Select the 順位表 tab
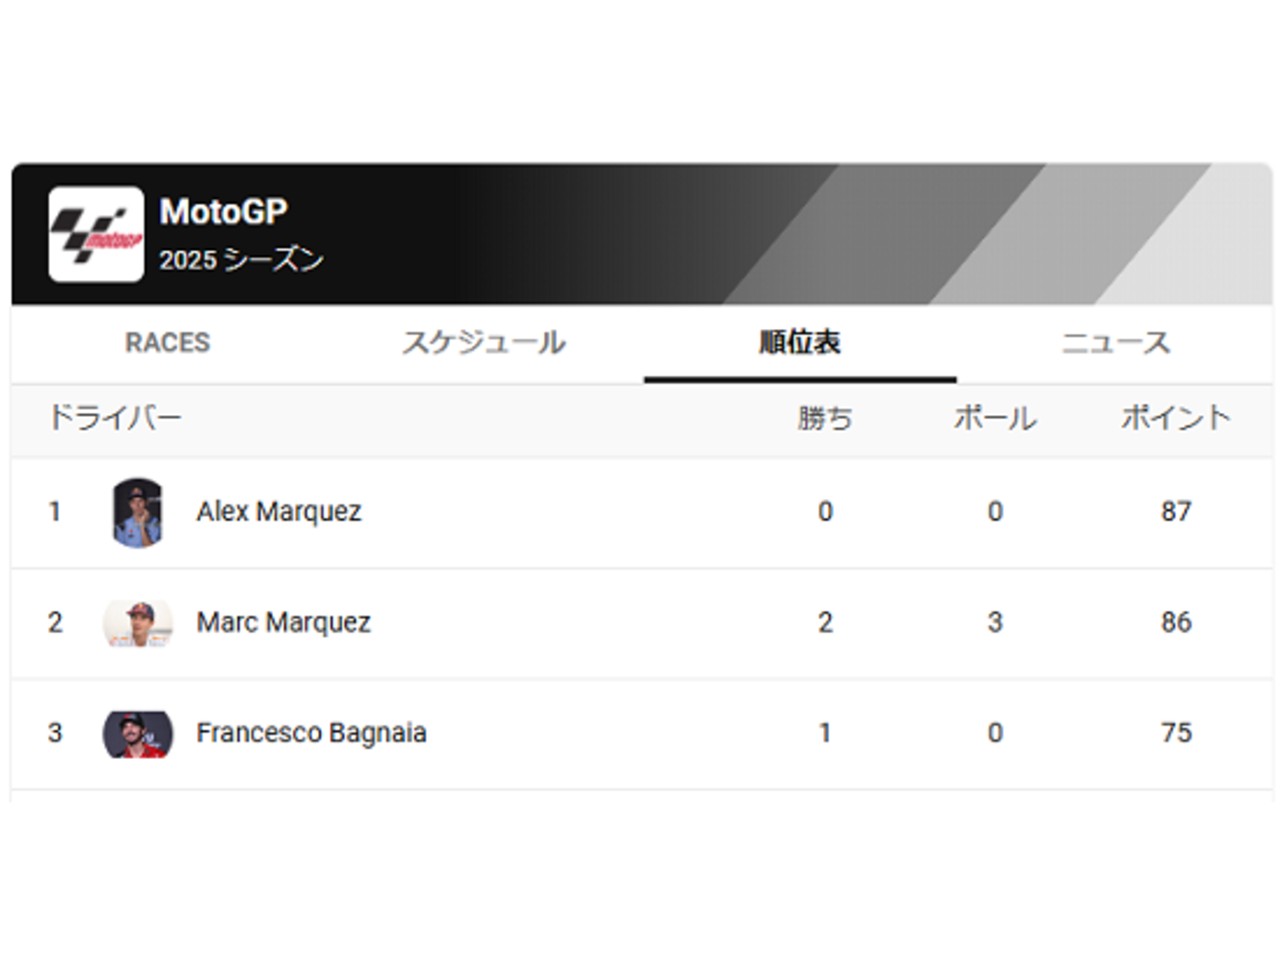 click(x=799, y=343)
